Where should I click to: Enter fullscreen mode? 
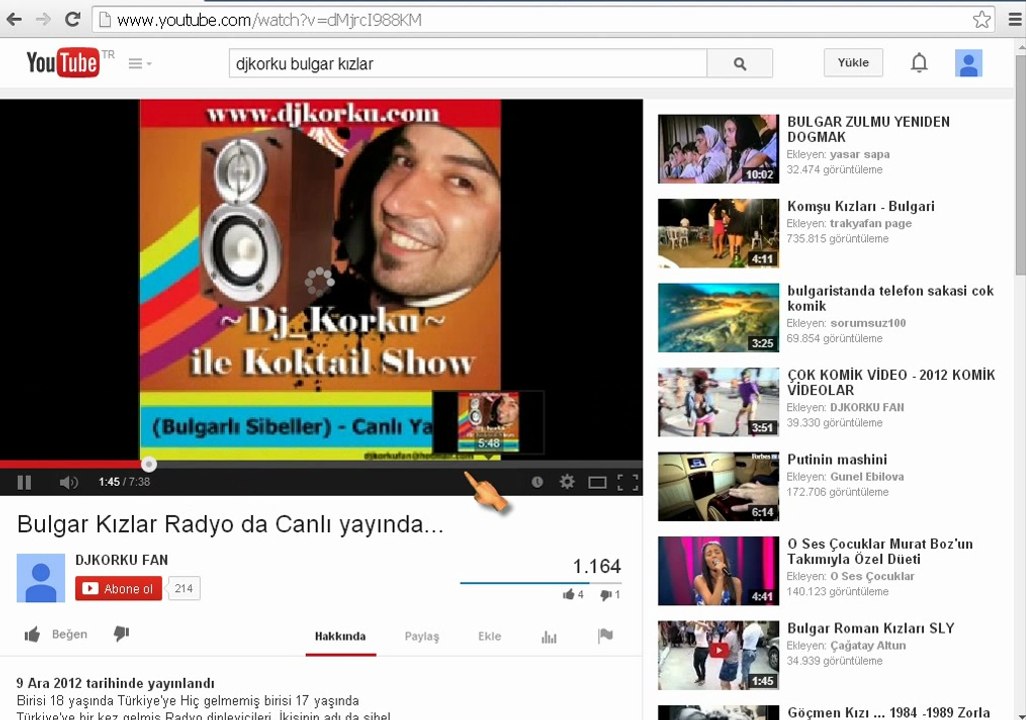coord(628,482)
